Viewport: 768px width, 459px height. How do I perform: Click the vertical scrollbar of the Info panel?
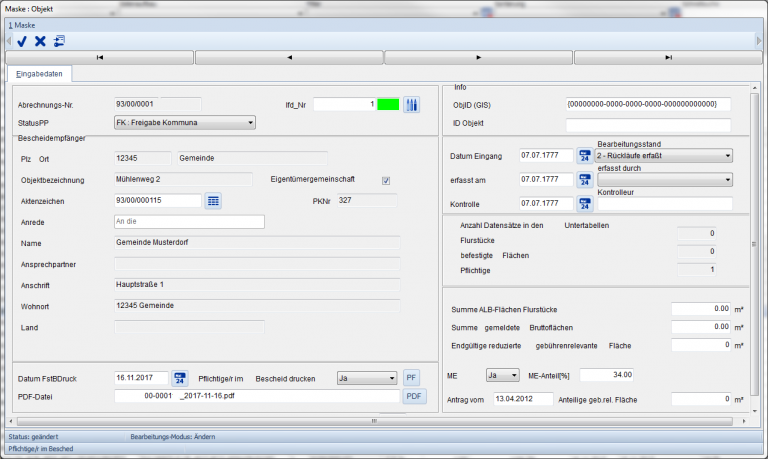[x=754, y=245]
